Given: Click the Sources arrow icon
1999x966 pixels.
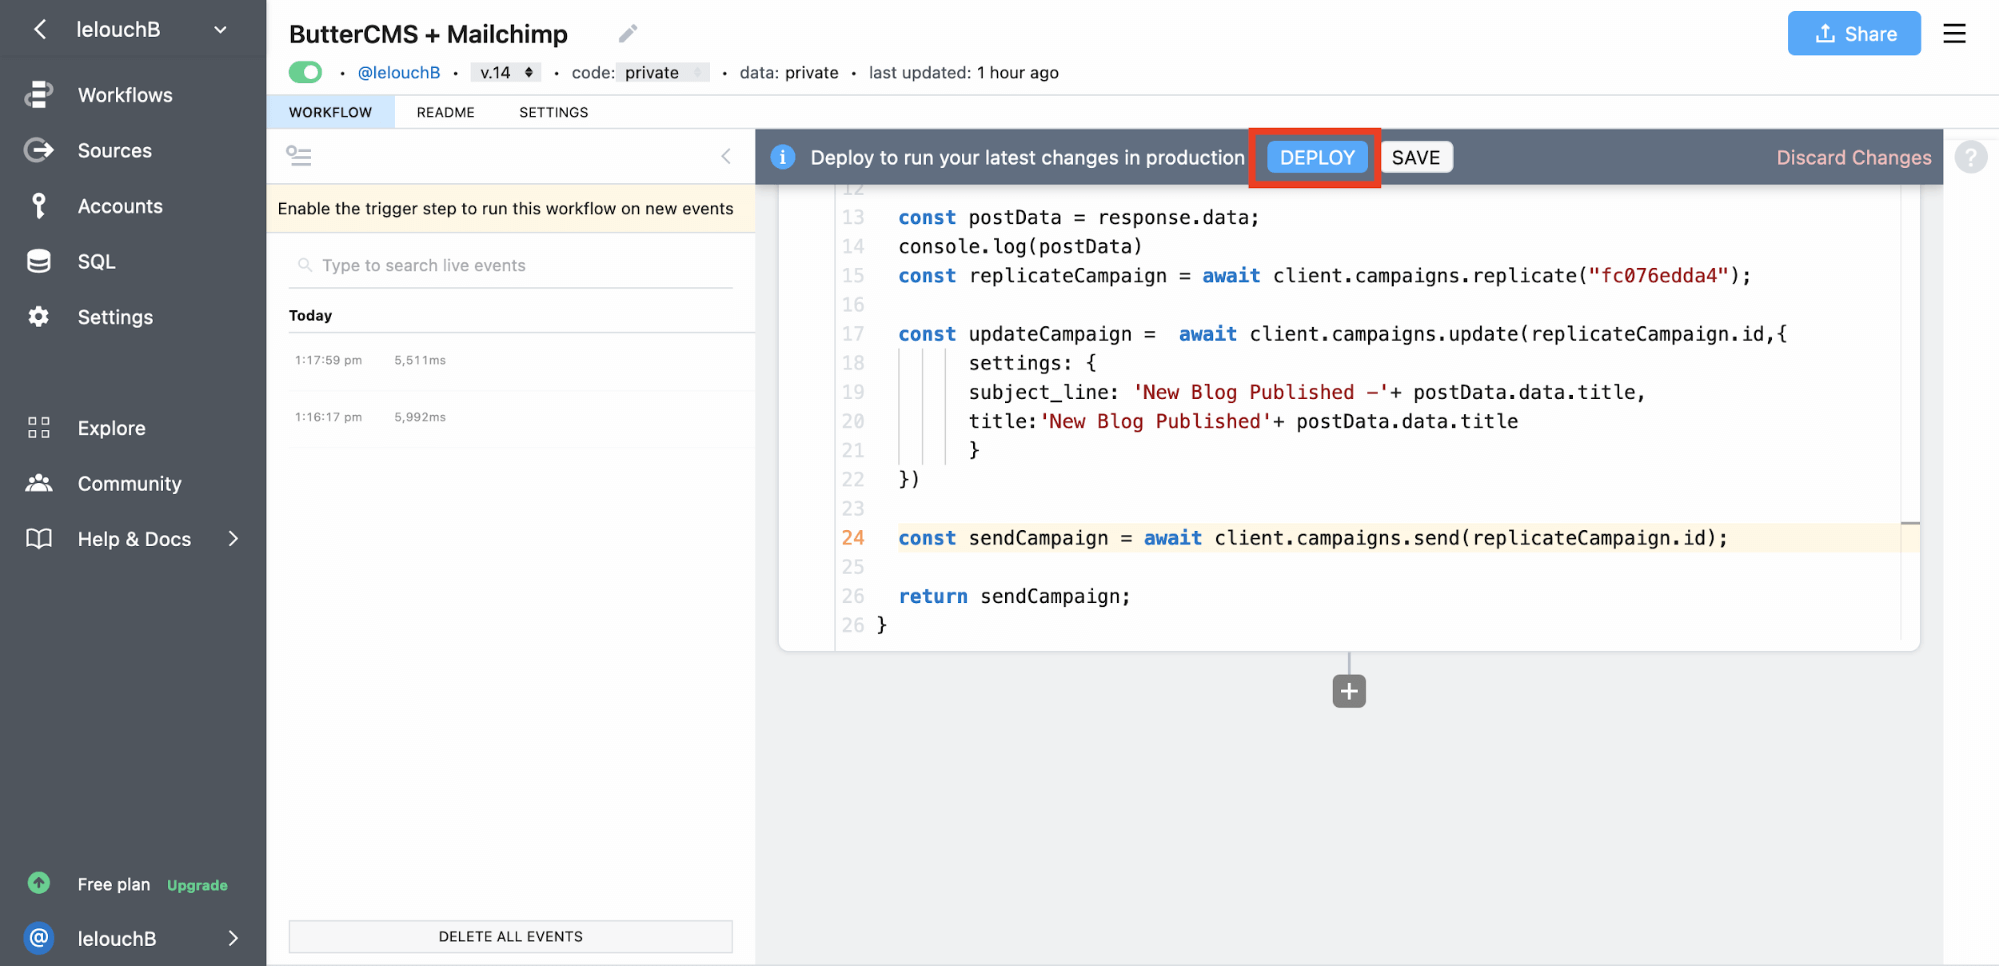Looking at the screenshot, I should point(38,150).
